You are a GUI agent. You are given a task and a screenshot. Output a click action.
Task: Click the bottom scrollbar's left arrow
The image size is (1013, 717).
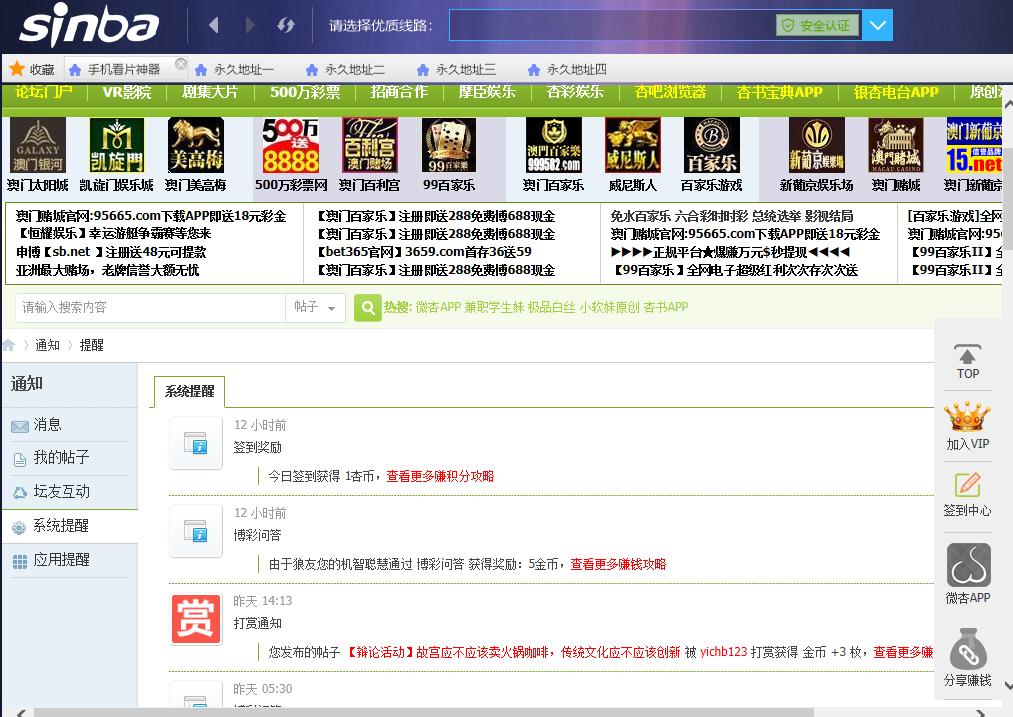(x=21, y=712)
